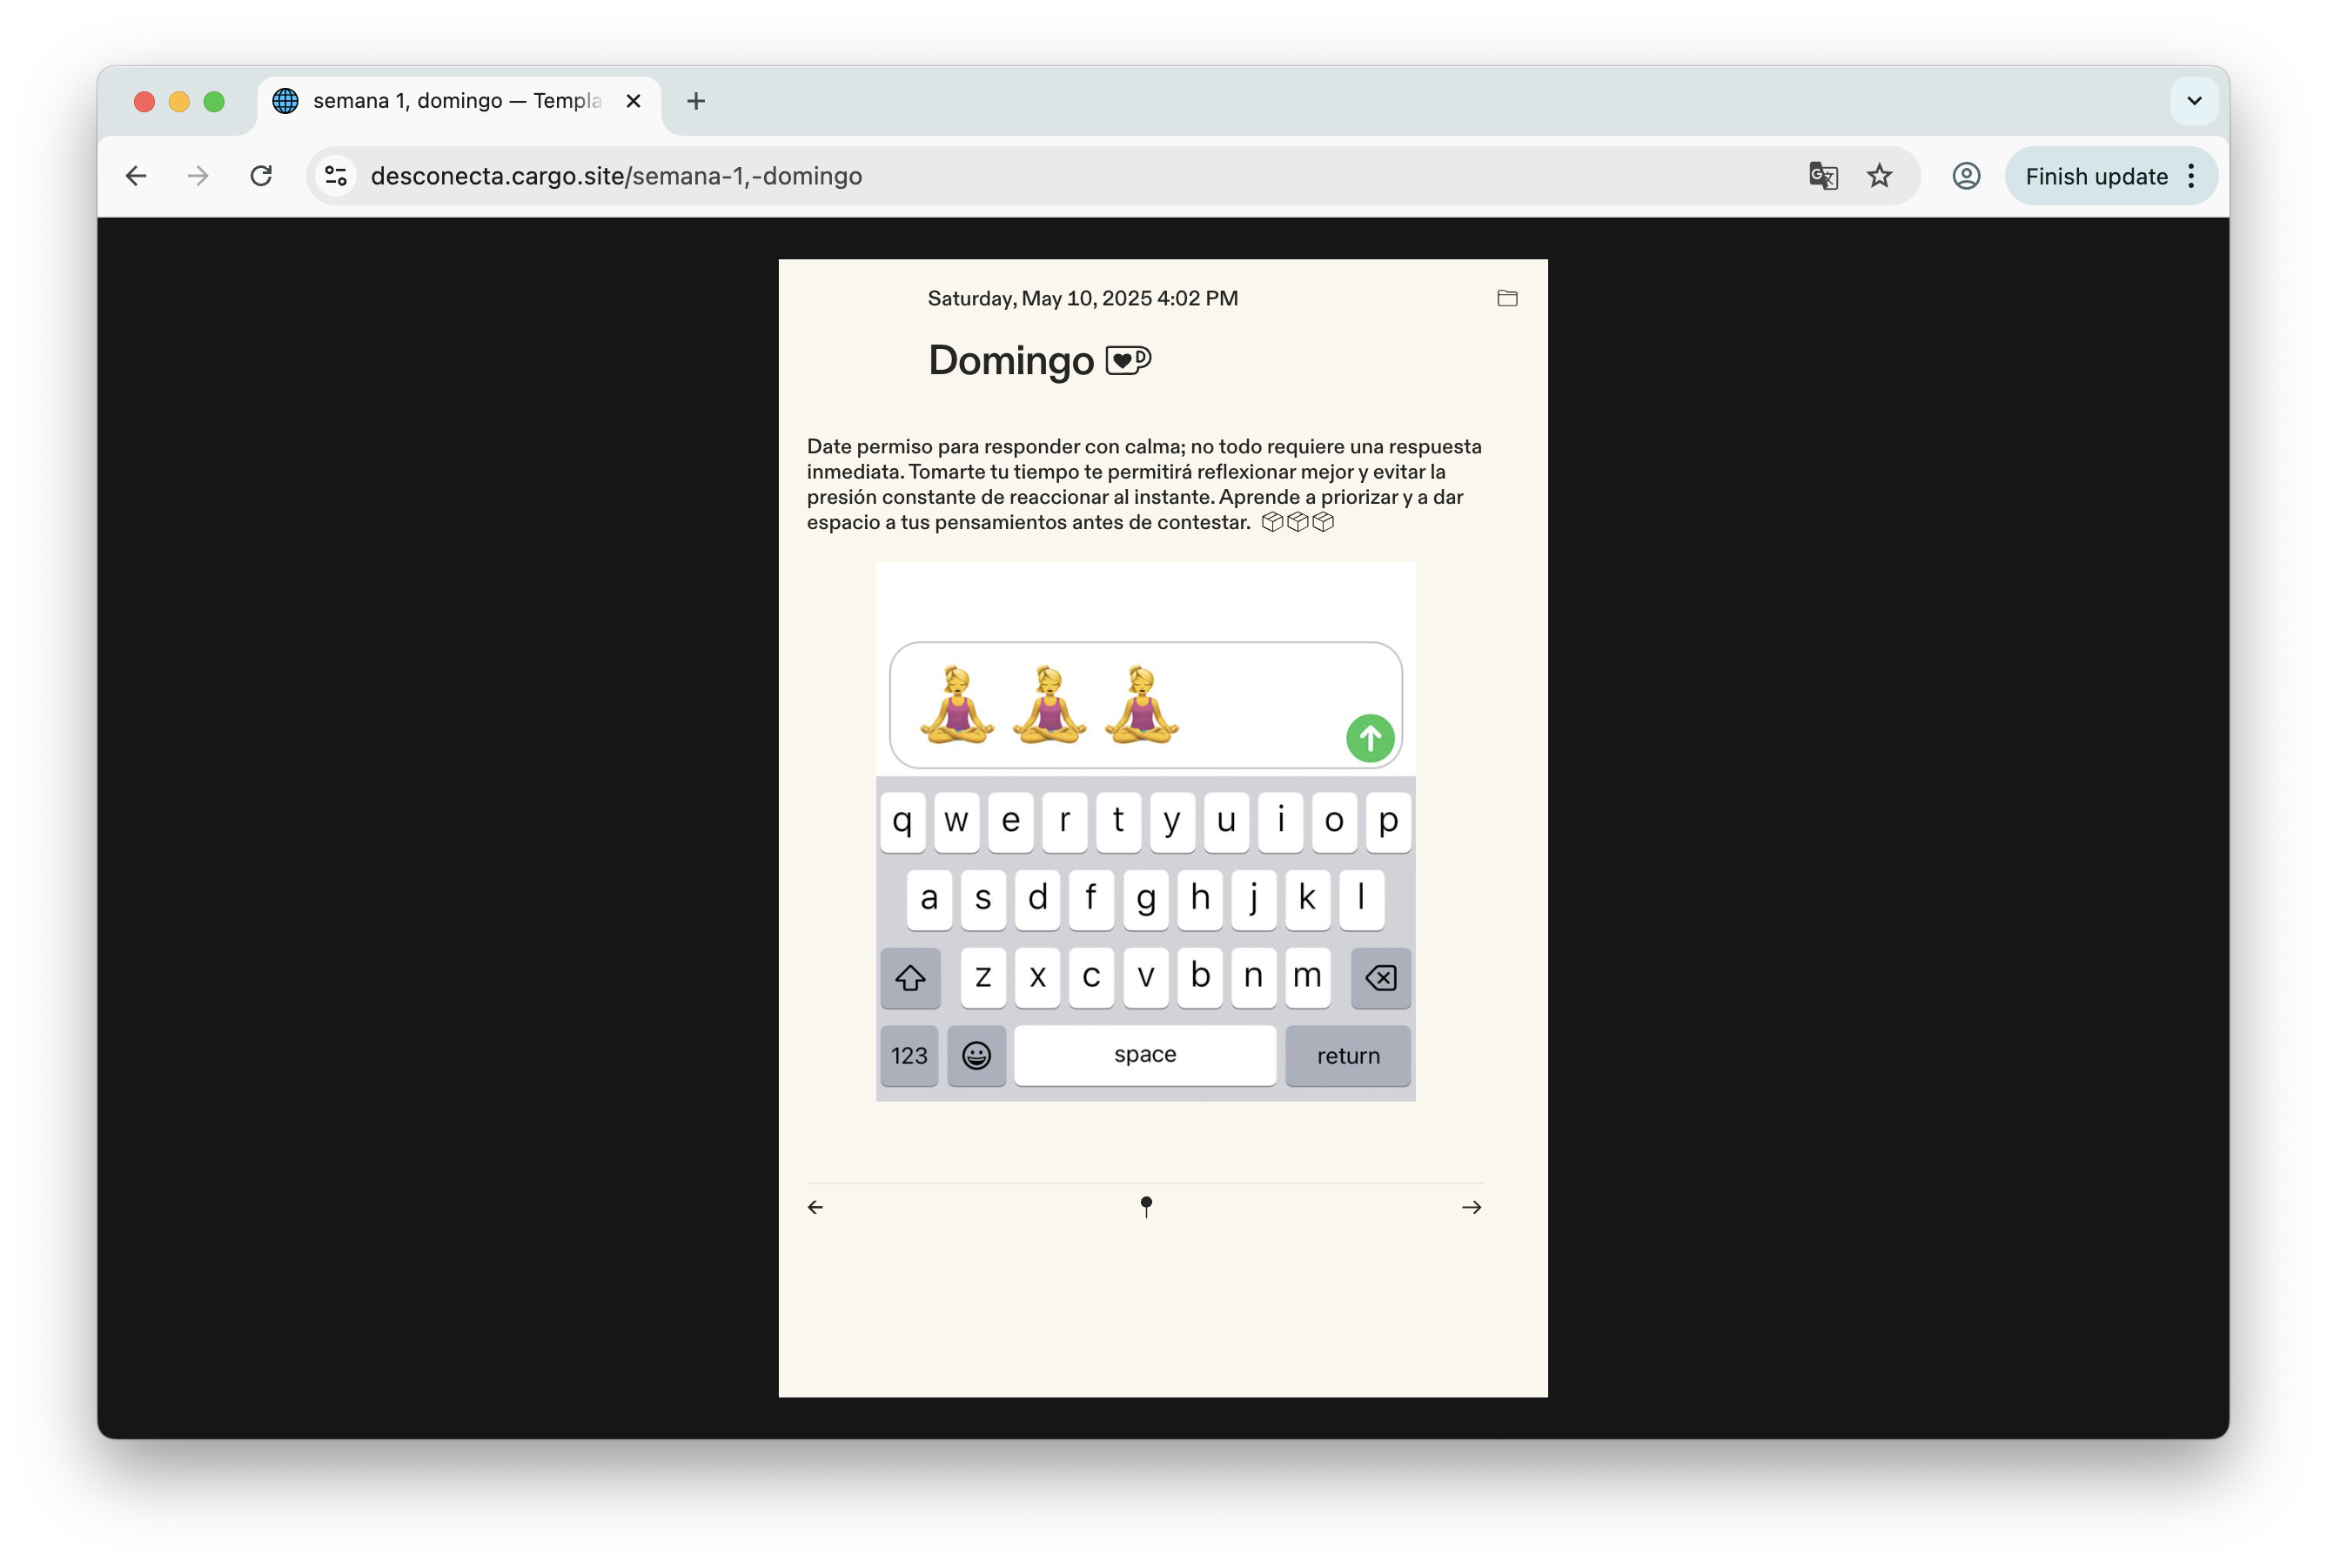This screenshot has width=2327, height=1568.
Task: Click the pin icon at page bottom
Action: pos(1146,1206)
